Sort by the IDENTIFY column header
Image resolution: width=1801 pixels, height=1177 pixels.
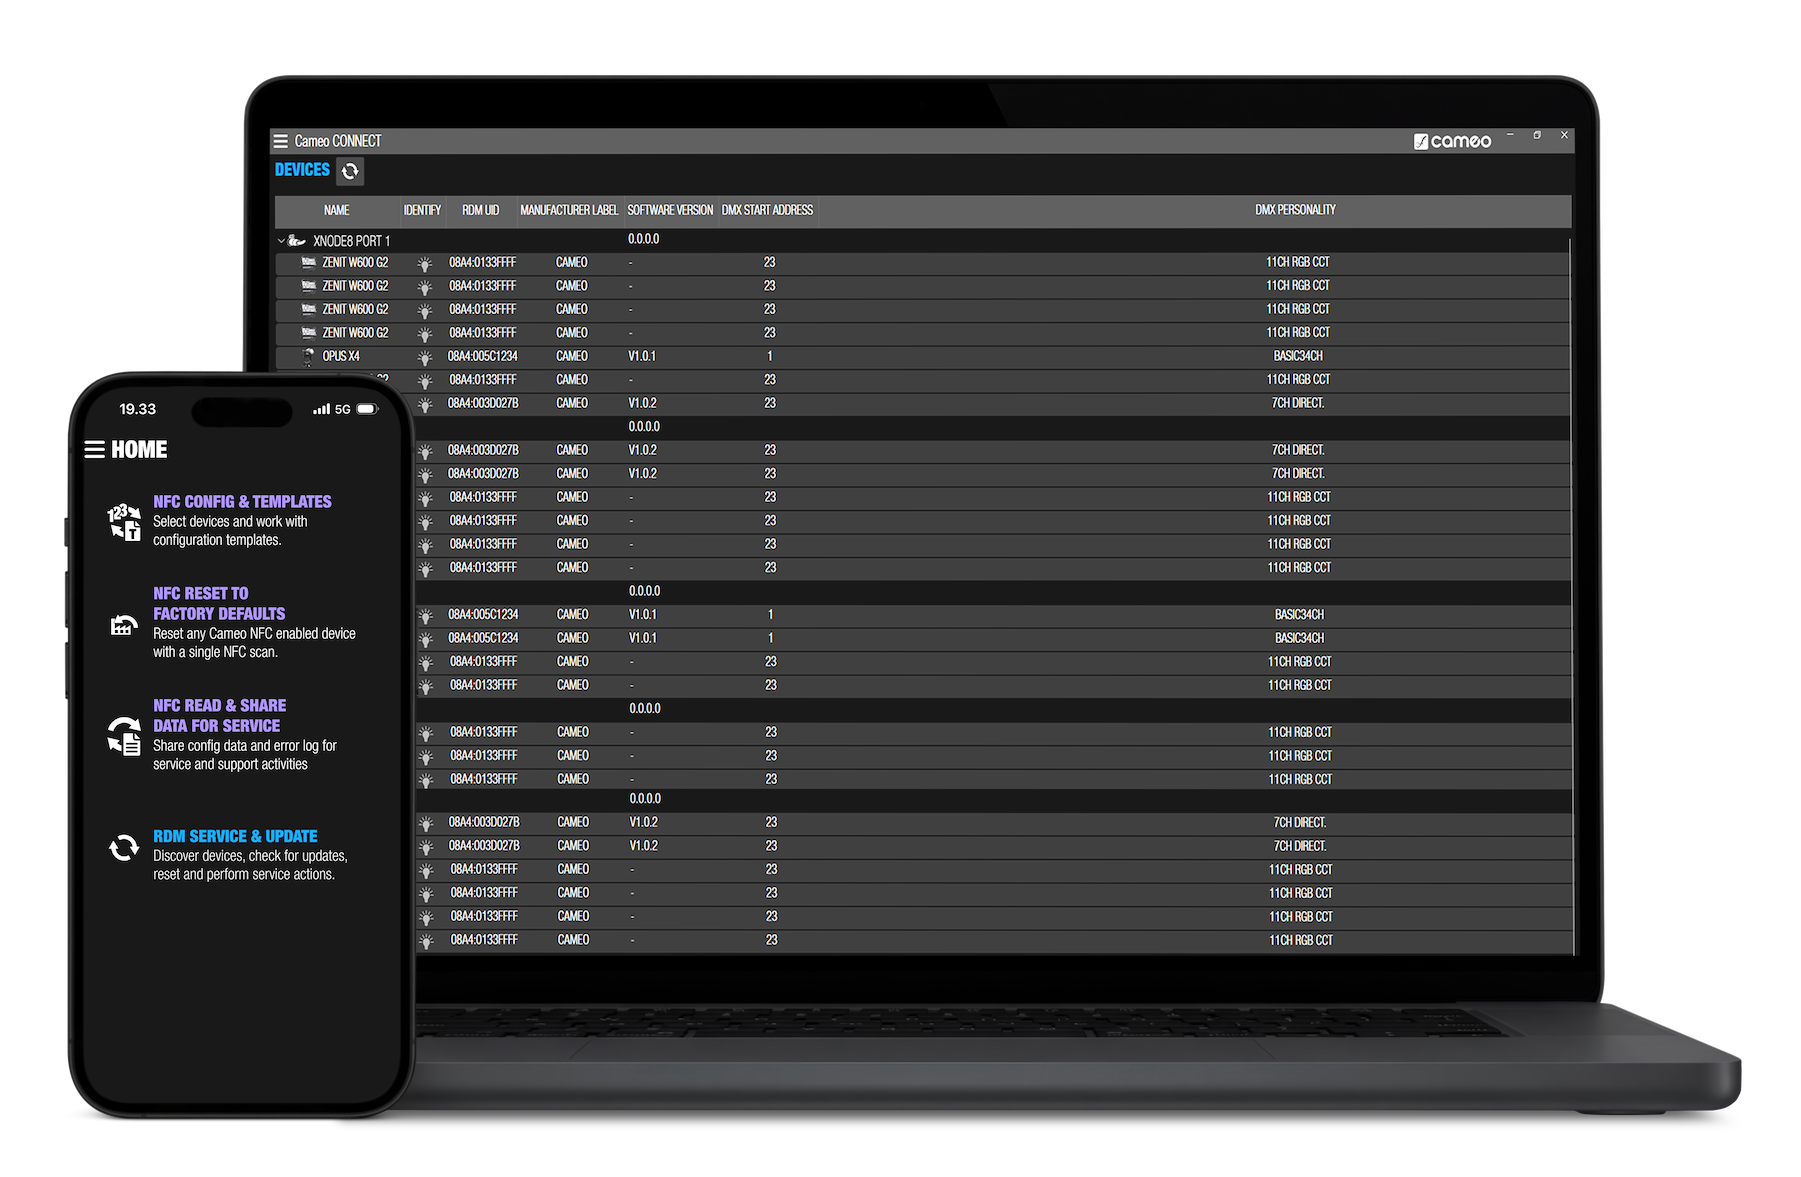[x=422, y=210]
